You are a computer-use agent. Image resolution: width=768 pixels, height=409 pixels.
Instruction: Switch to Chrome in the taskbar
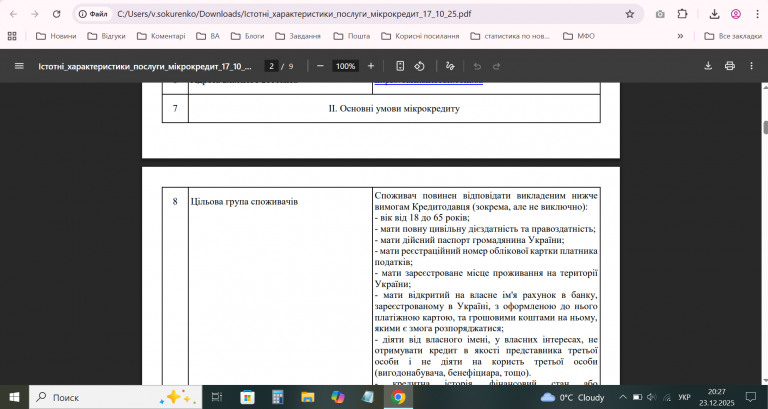(x=398, y=397)
